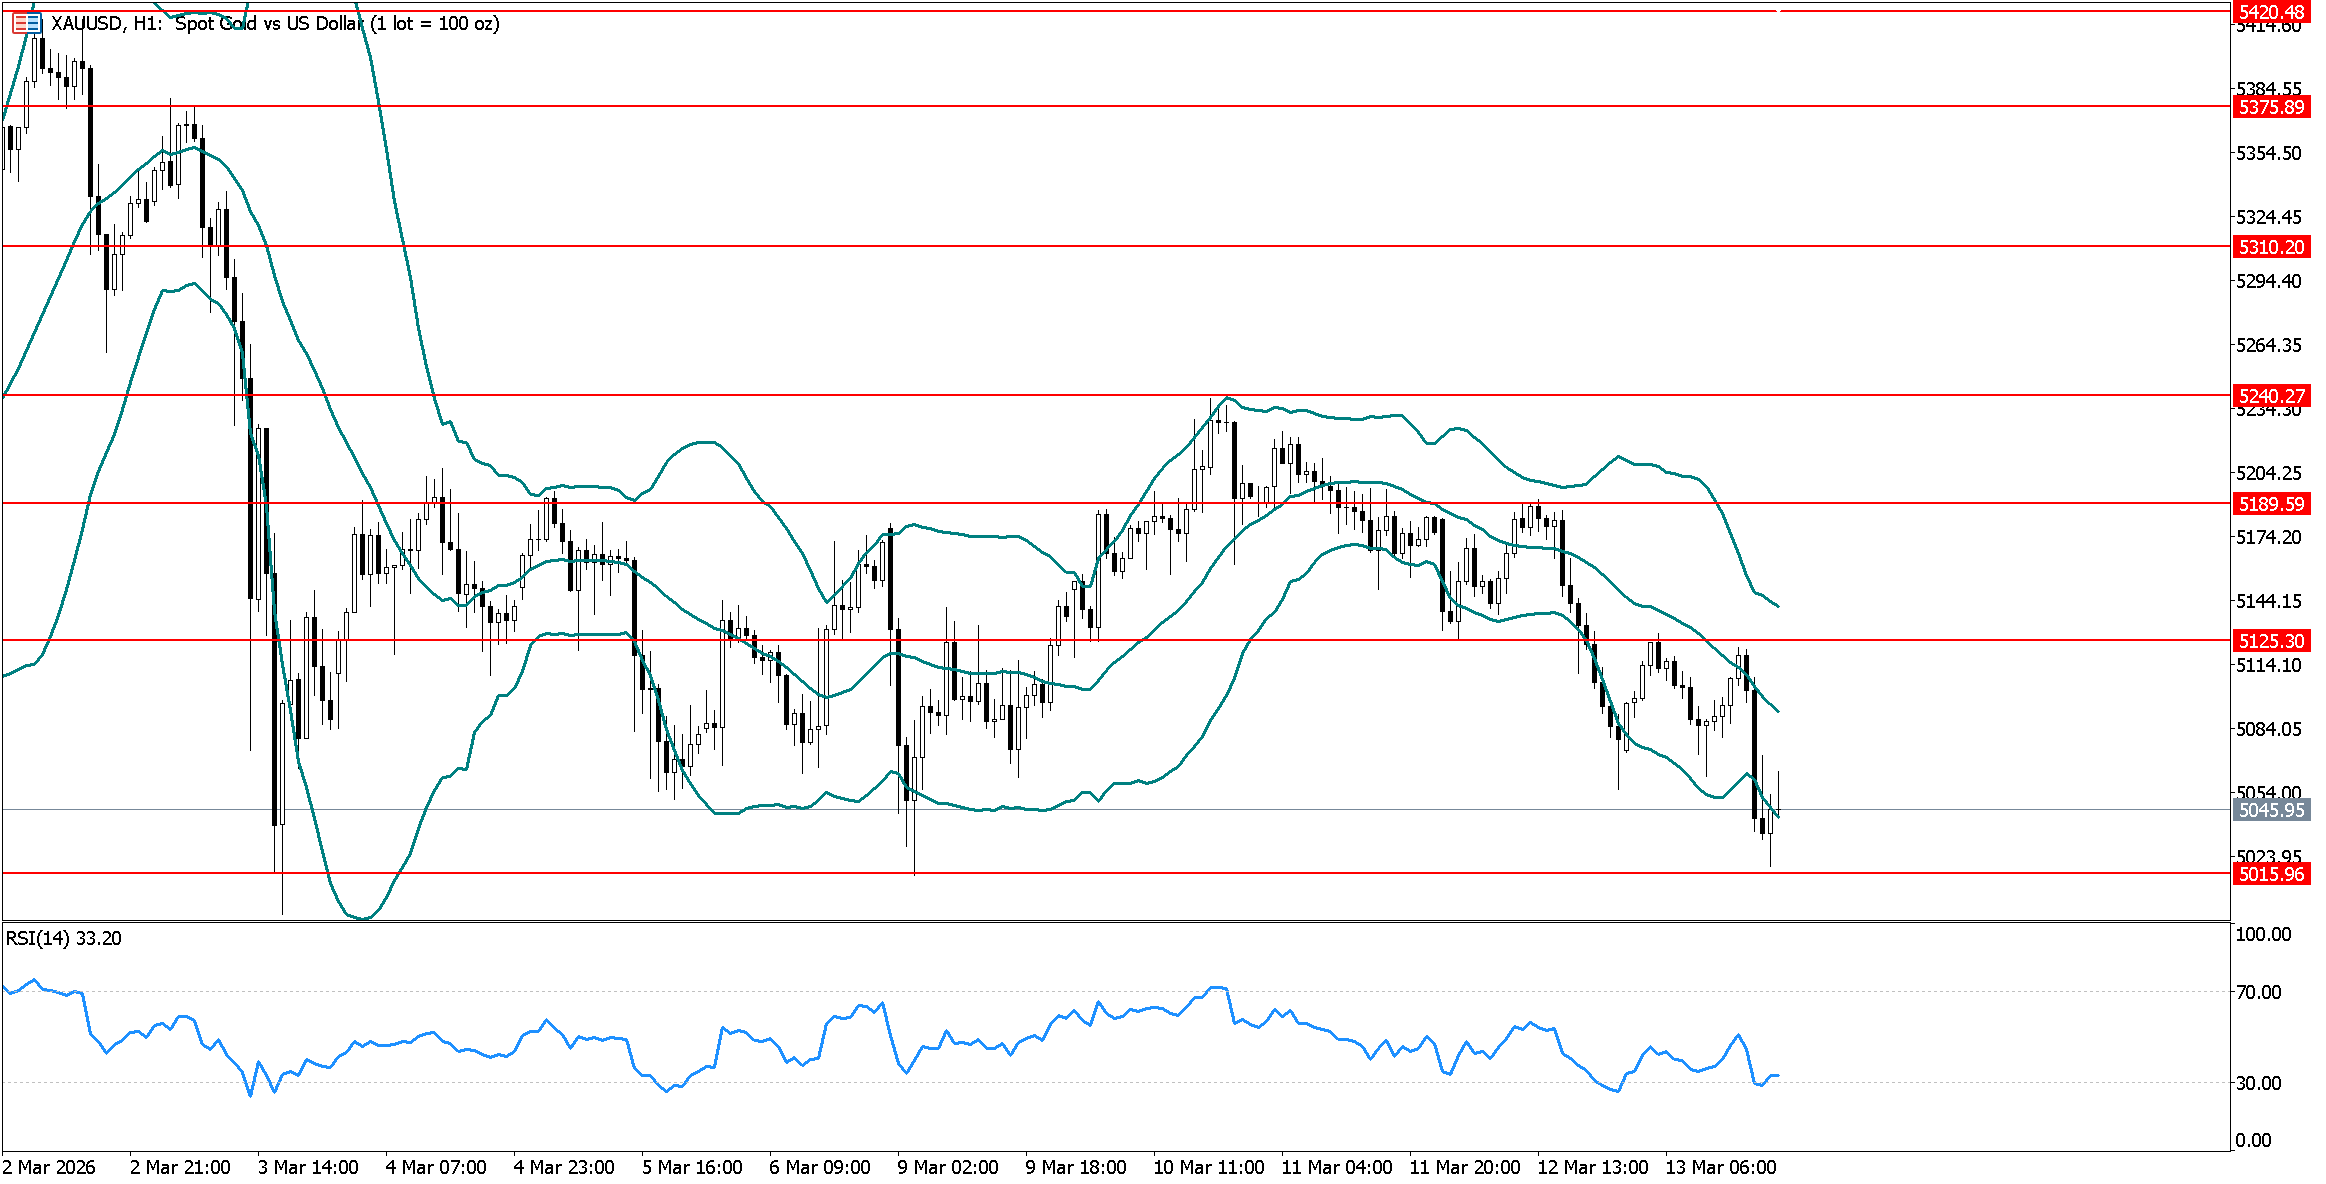The height and width of the screenshot is (1184, 2326).
Task: Click the 13 Mar 06:00 time label
Action: [1720, 1167]
